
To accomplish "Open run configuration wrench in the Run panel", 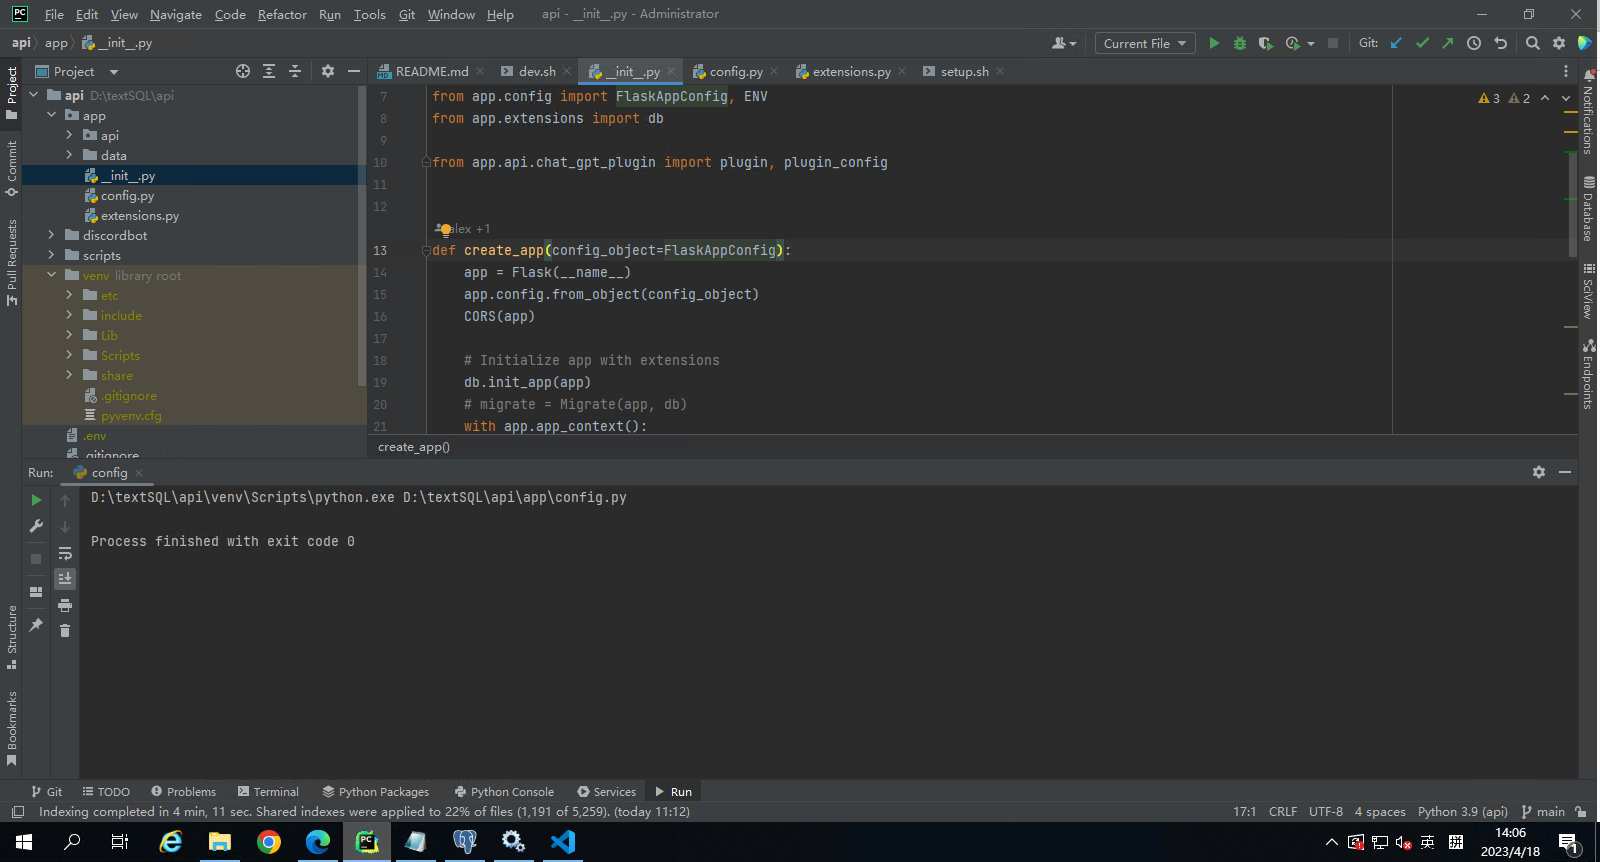I will pyautogui.click(x=36, y=526).
